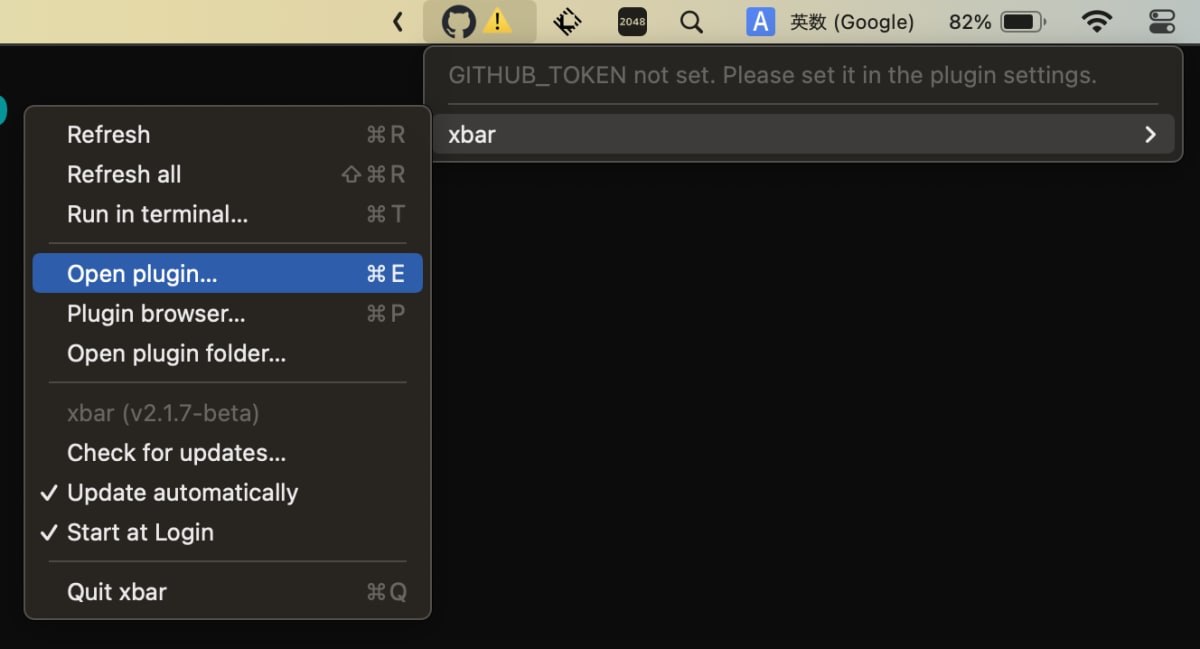The width and height of the screenshot is (1200, 649).
Task: Click the 82% battery percentage text
Action: click(x=970, y=21)
